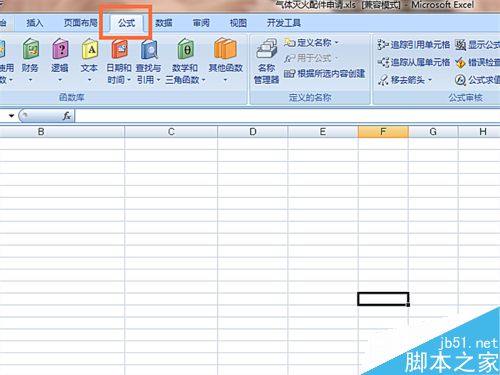500x375 pixels.
Task: Select column E header
Action: click(323, 132)
